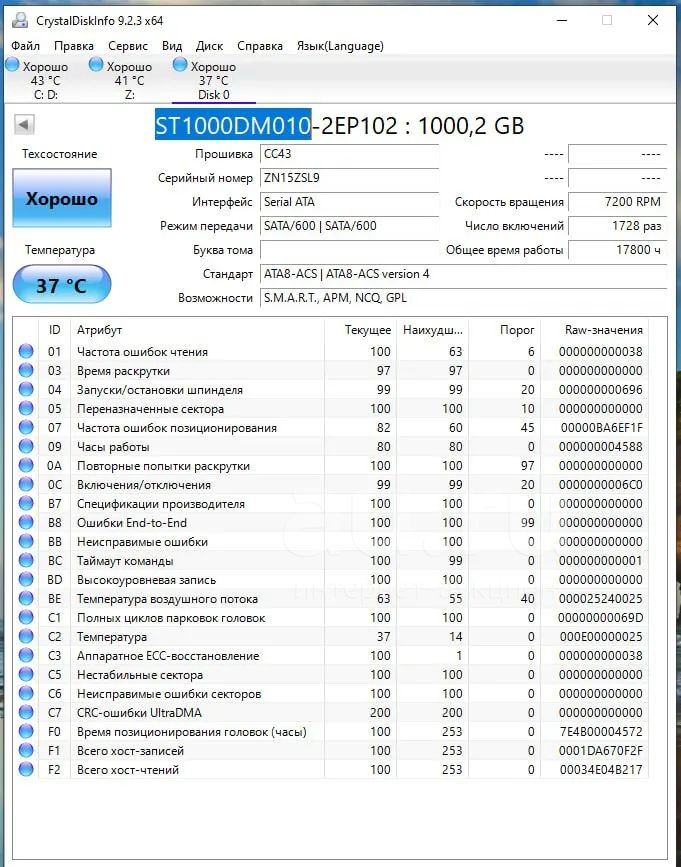
Task: Select the Часы работы attribute name
Action: point(113,447)
